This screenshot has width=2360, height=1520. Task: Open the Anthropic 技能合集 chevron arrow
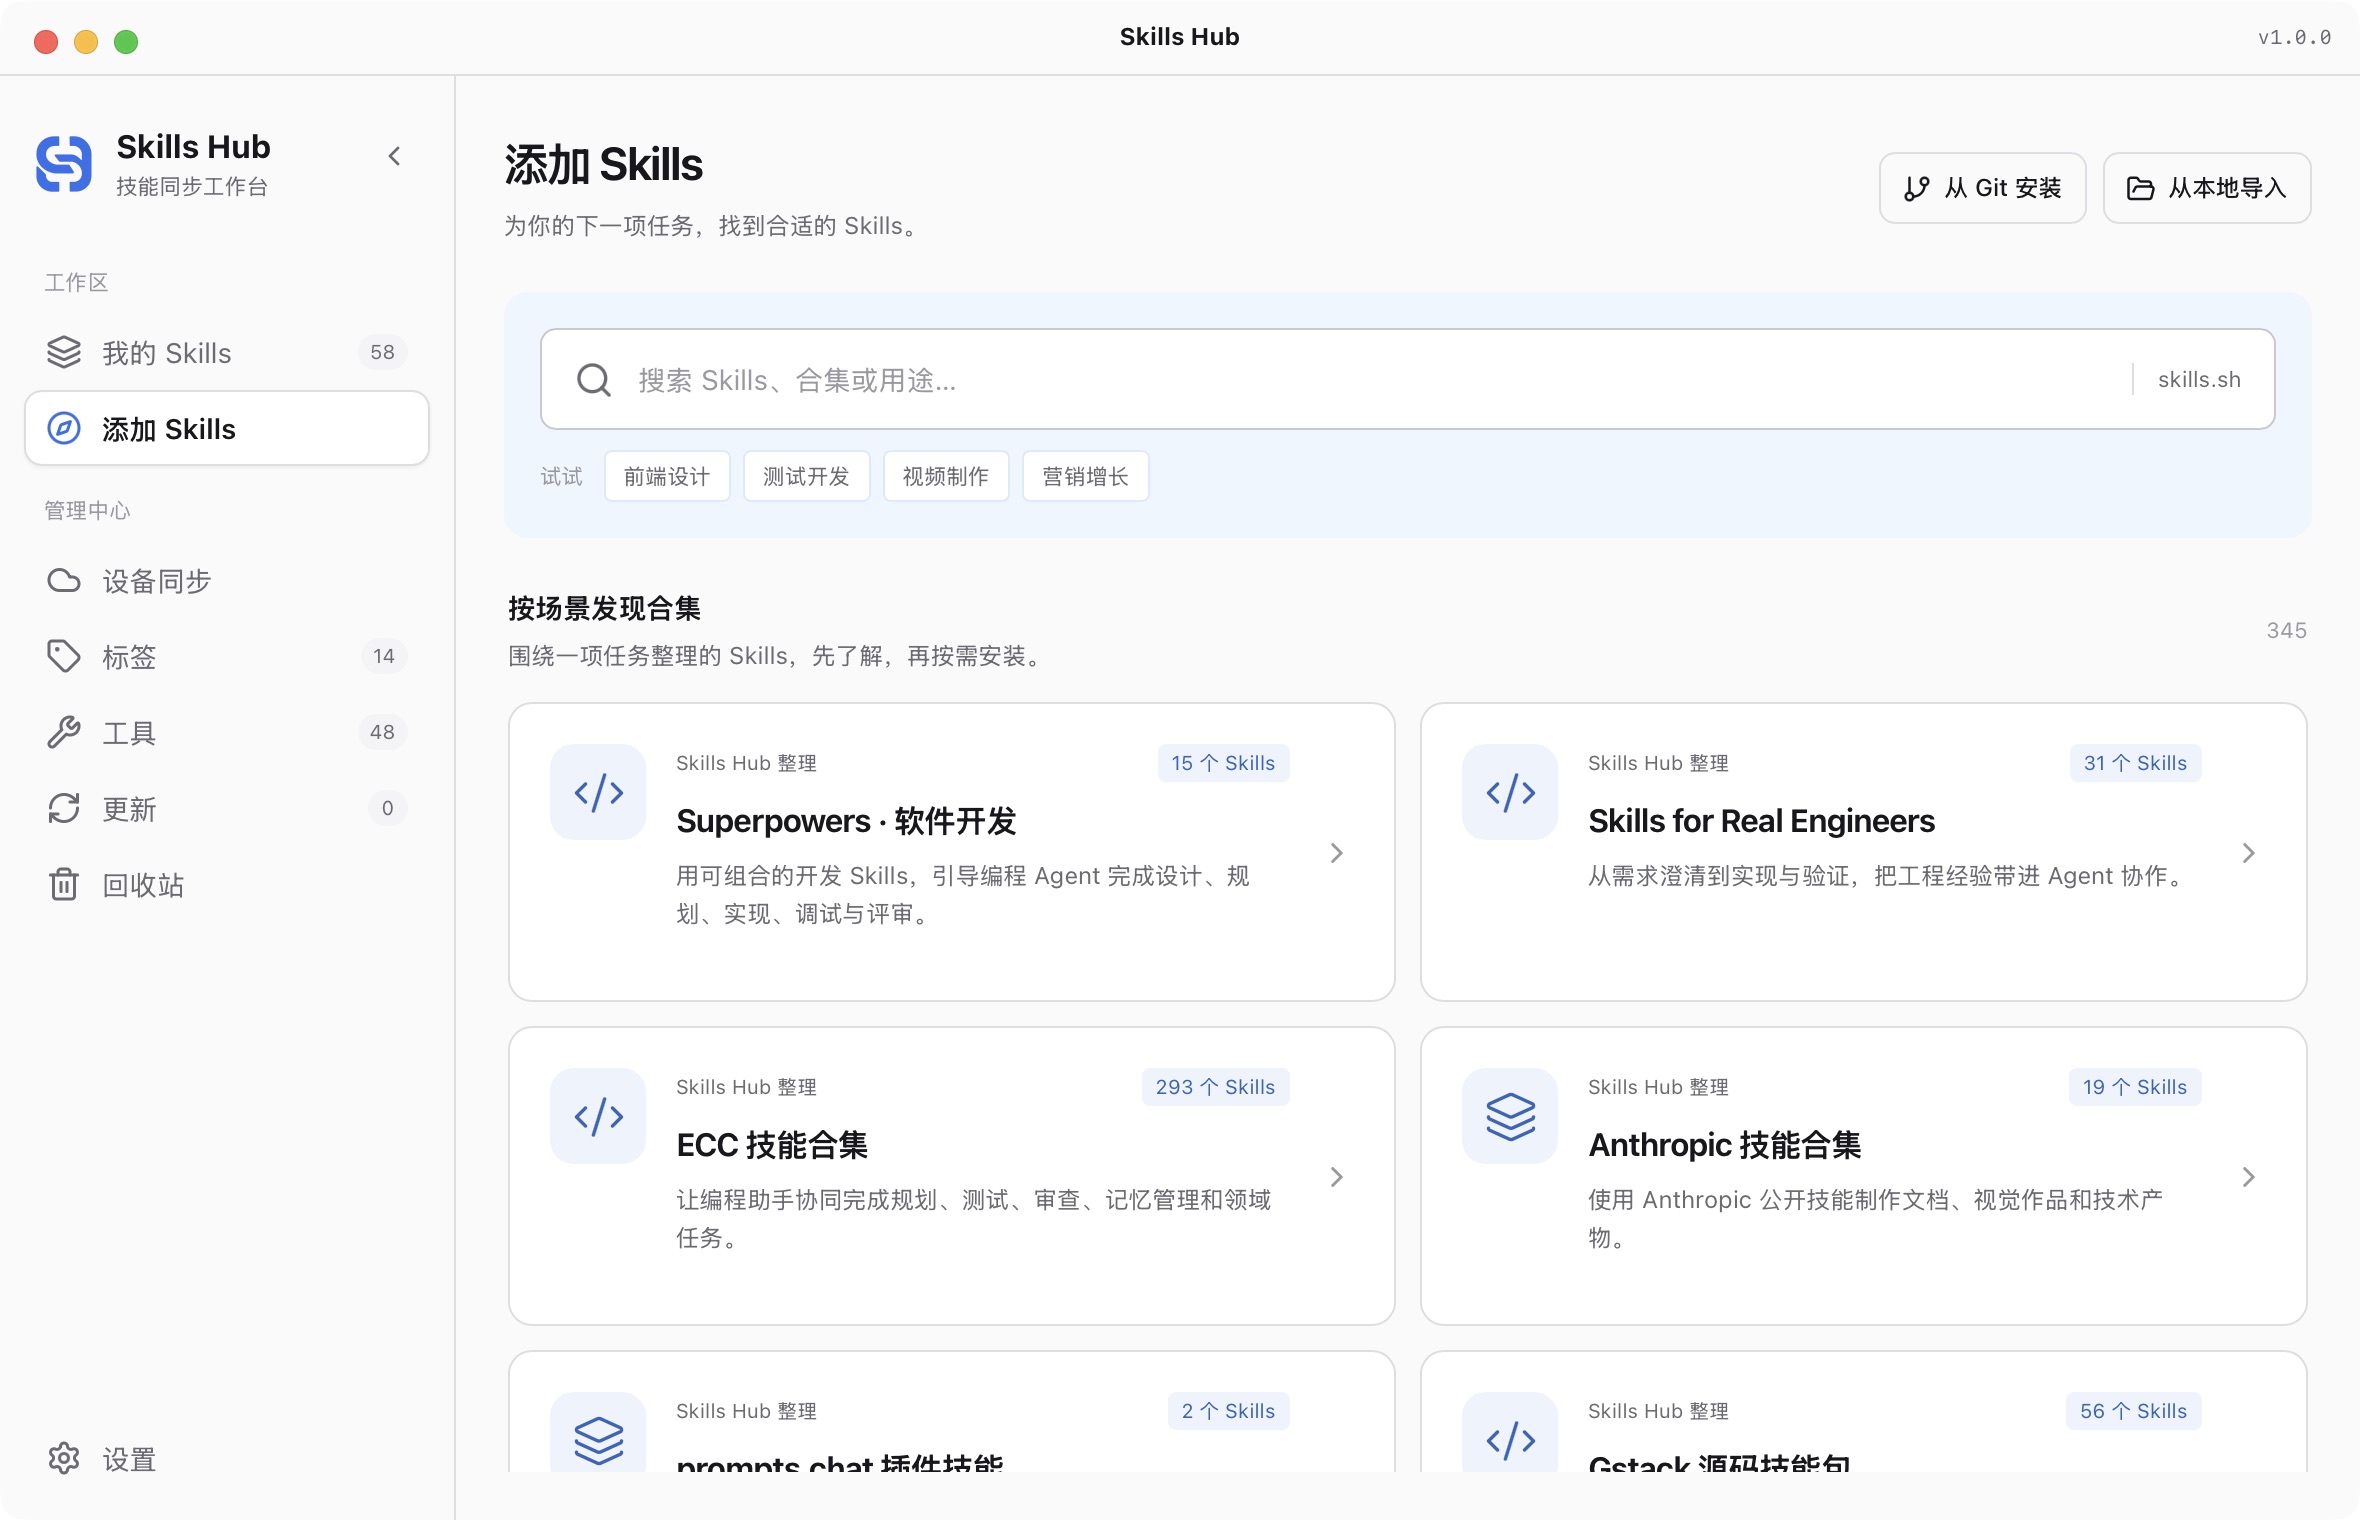point(2249,1177)
